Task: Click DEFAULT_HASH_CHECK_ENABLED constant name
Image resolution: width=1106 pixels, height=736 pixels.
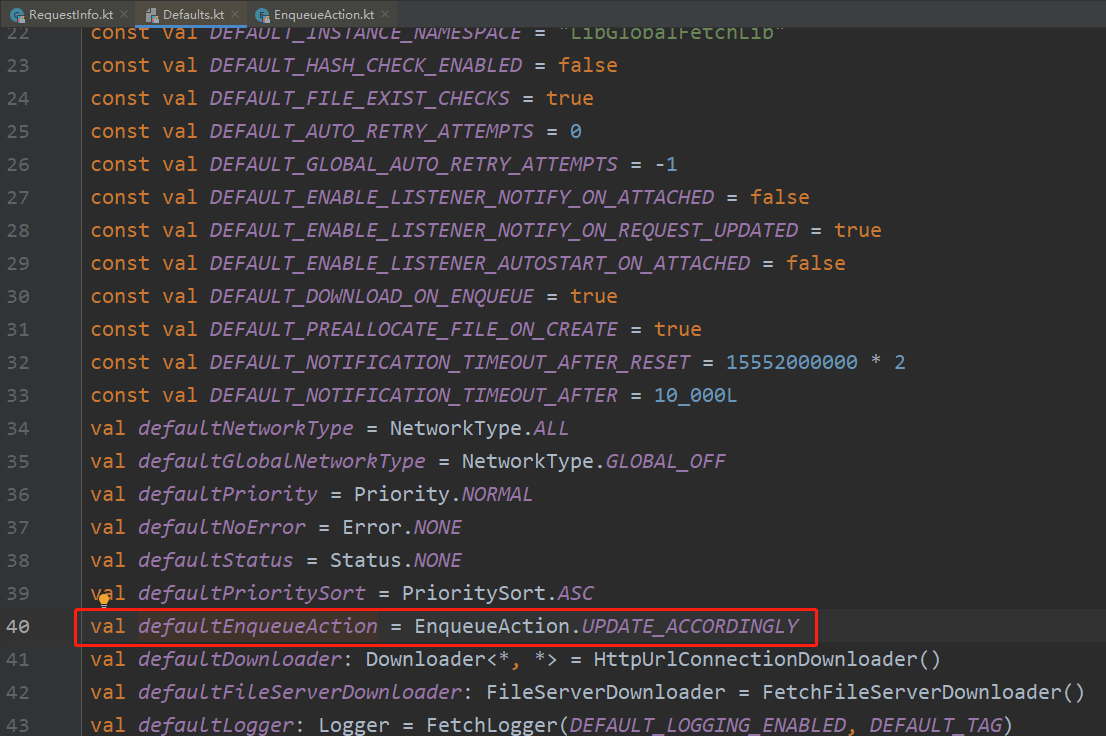Action: (x=365, y=66)
